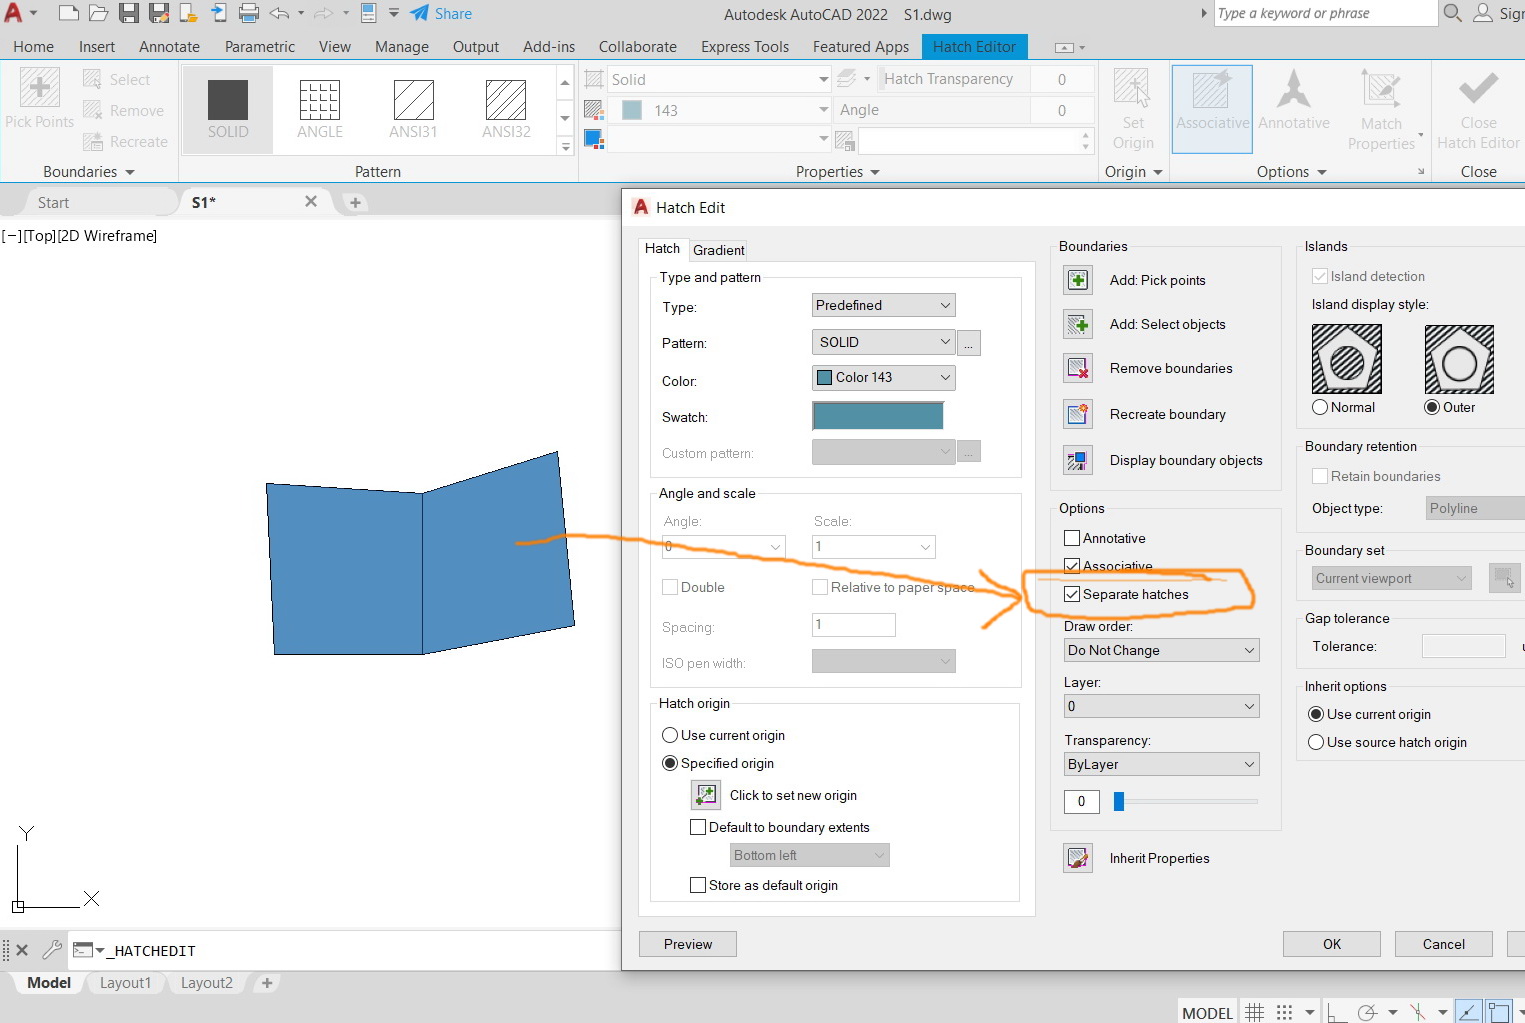Screen dimensions: 1525x1023
Task: Select the Use current origin radio button
Action: (x=670, y=735)
